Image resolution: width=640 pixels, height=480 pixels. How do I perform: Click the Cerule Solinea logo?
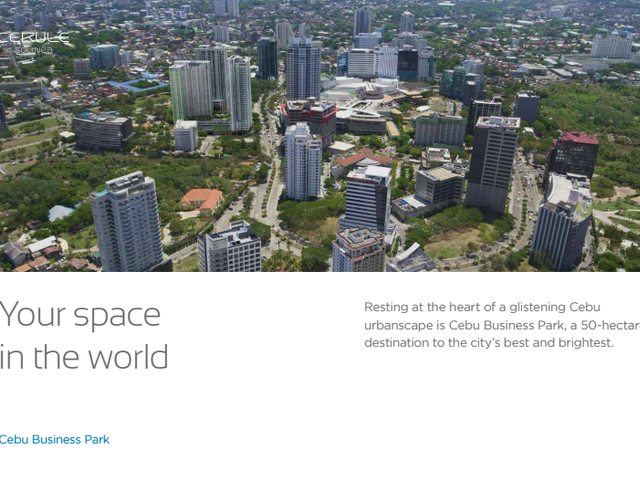(34, 43)
